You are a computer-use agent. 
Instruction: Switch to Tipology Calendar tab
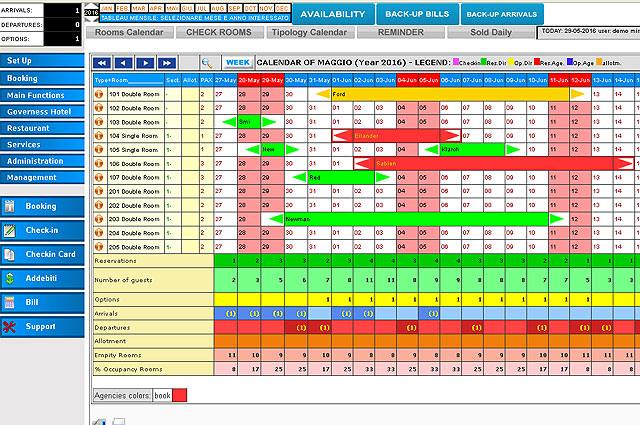310,32
